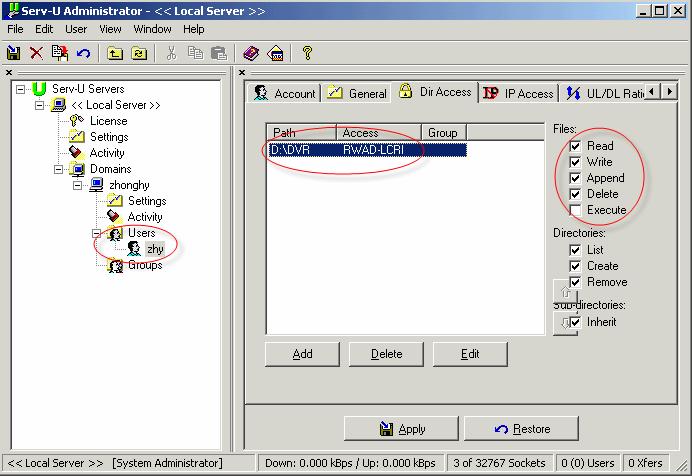
Task: Open the purple help book icon
Action: coord(251,53)
